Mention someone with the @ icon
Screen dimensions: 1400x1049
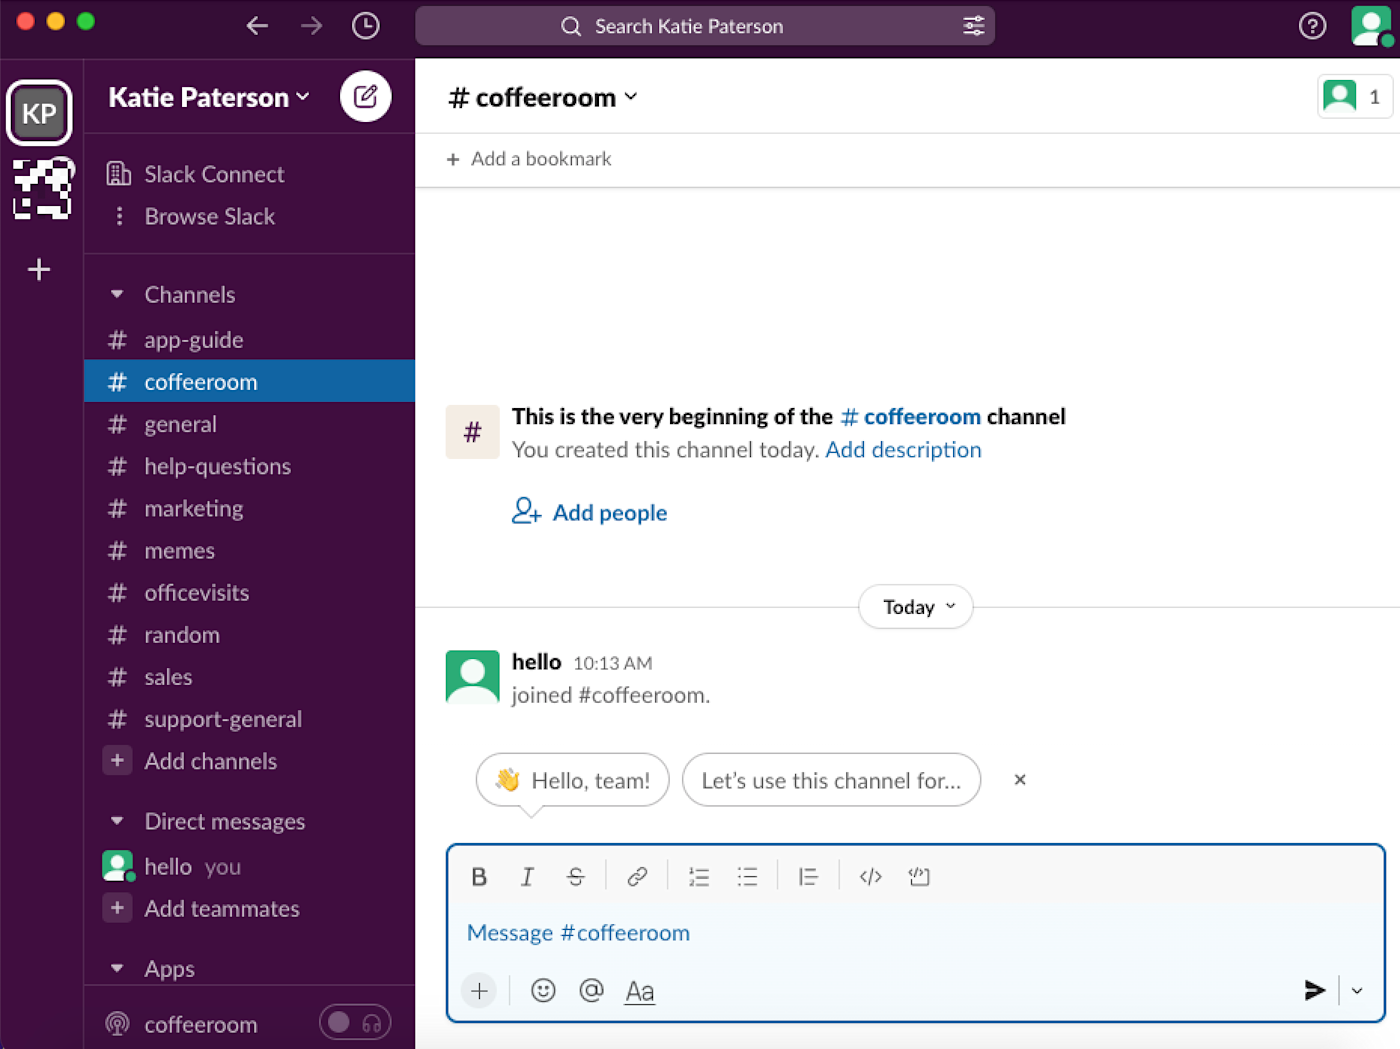591,990
